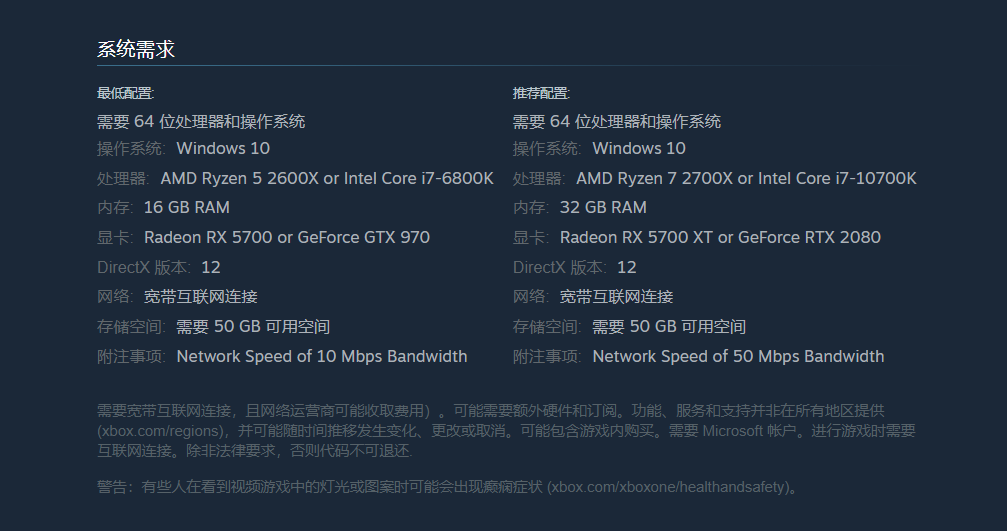
Task: Click Radeon RX 5700 or GeForce GTX 970
Action: [x=287, y=238]
